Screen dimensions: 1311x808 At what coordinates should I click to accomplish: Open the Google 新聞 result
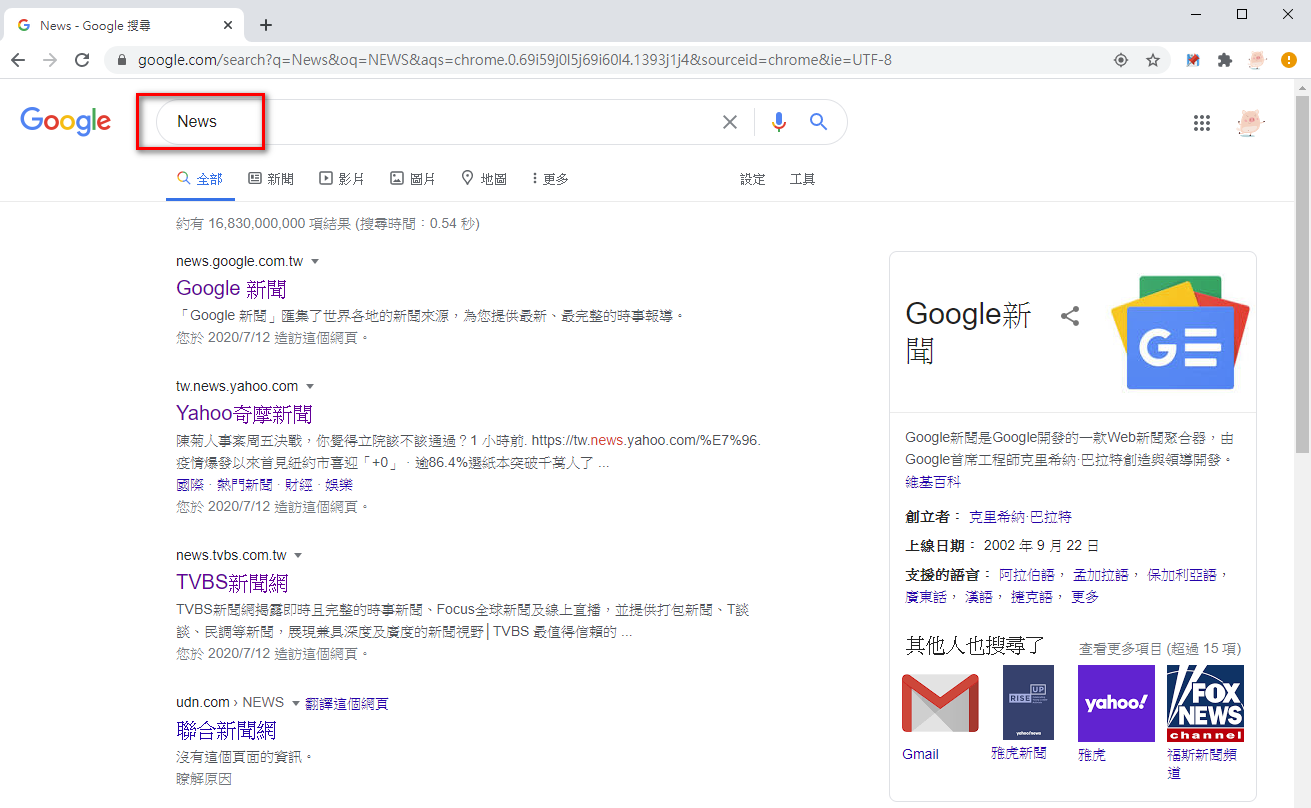click(231, 289)
